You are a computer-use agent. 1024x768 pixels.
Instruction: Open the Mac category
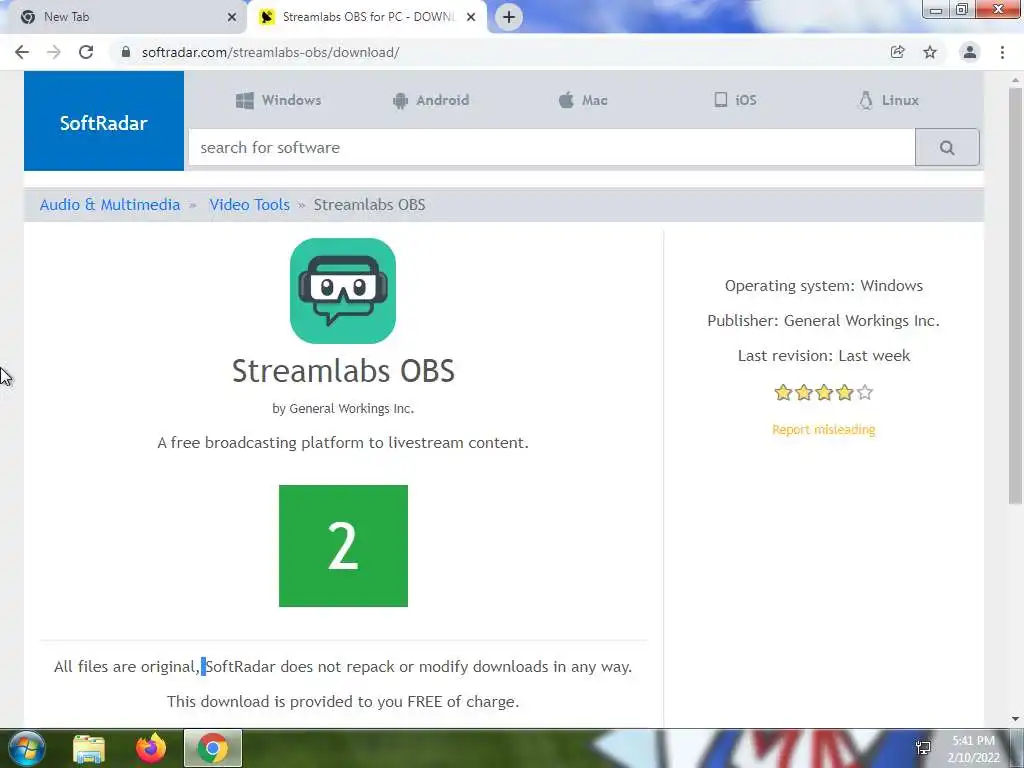583,101
